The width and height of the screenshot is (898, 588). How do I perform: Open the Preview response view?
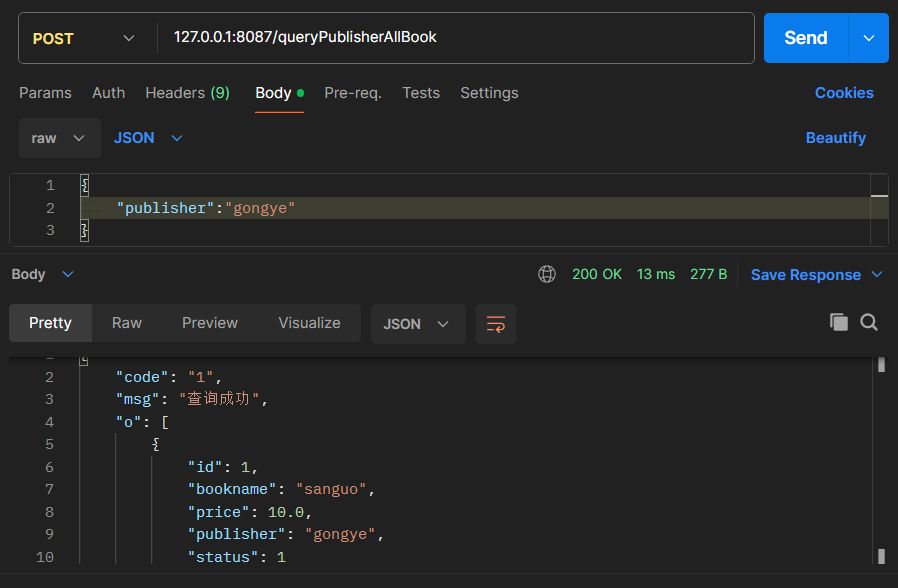pyautogui.click(x=210, y=323)
